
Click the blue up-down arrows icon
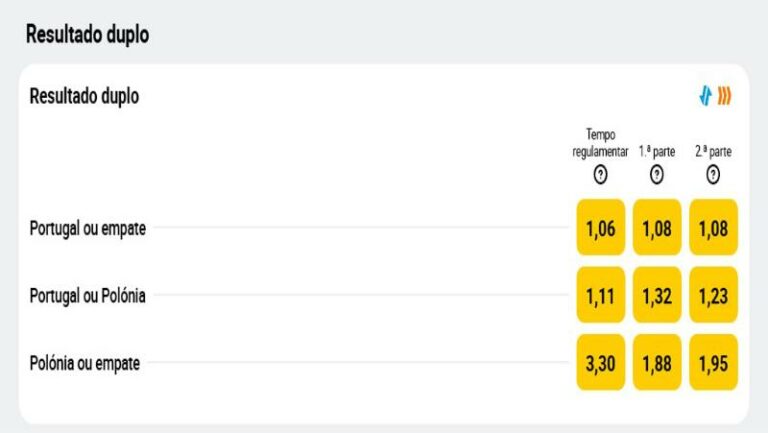click(x=706, y=96)
